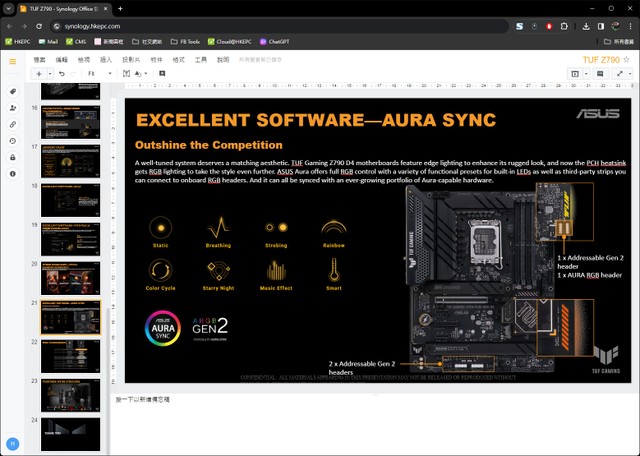Screen dimensions: 640x456
Task: Expand the slideshow options dropdown arrow
Action: point(586,74)
